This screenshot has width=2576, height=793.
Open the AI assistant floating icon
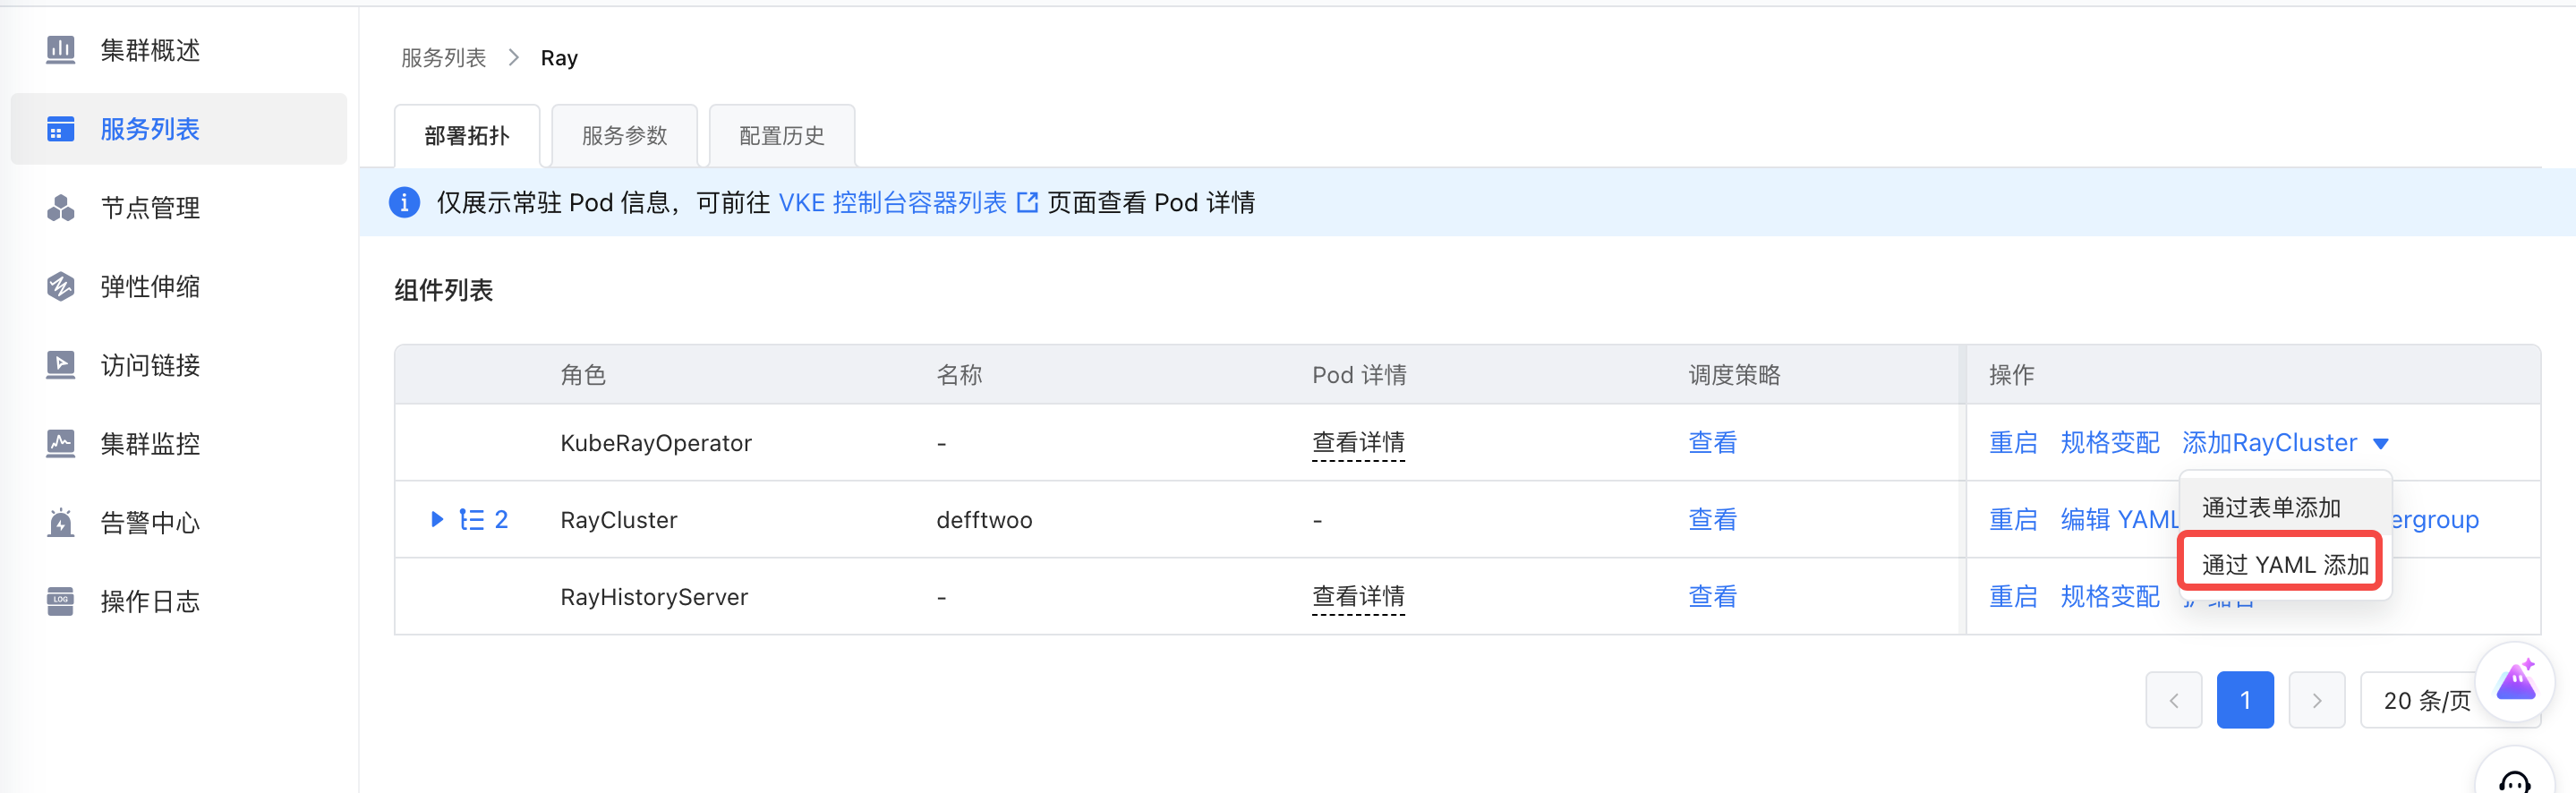tap(2515, 682)
